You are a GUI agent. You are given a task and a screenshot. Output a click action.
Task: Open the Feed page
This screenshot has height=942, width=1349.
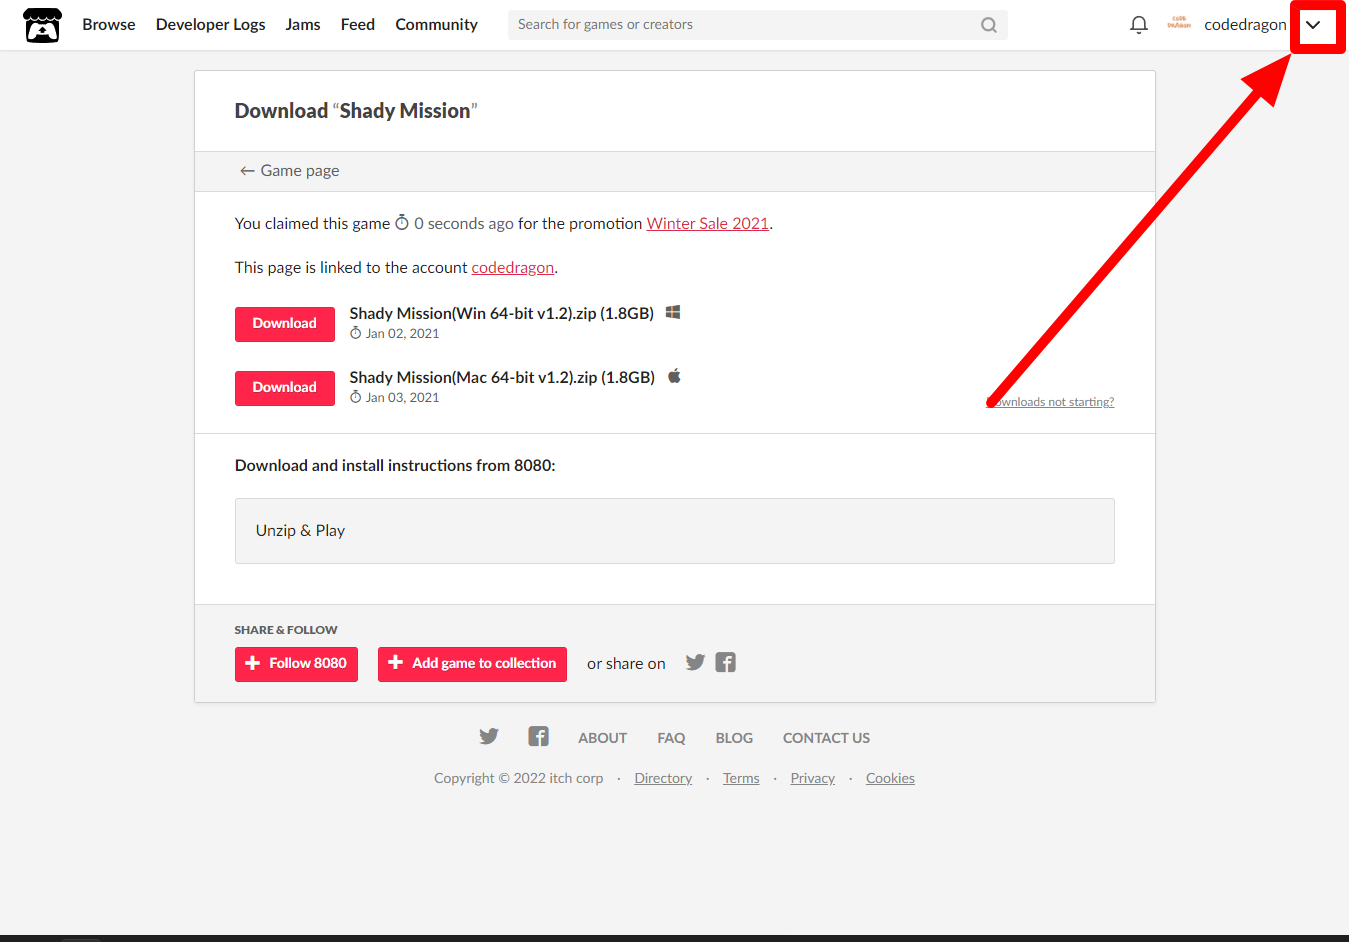[x=358, y=24]
